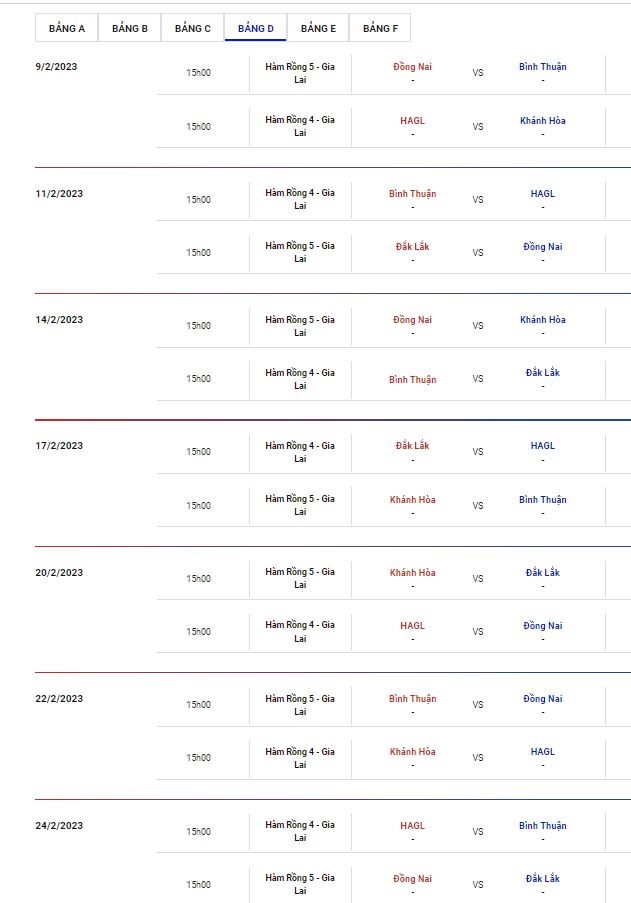The width and height of the screenshot is (631, 903).
Task: Open Đồng Nai in the 9/2/2023 fixtures
Action: pos(412,67)
